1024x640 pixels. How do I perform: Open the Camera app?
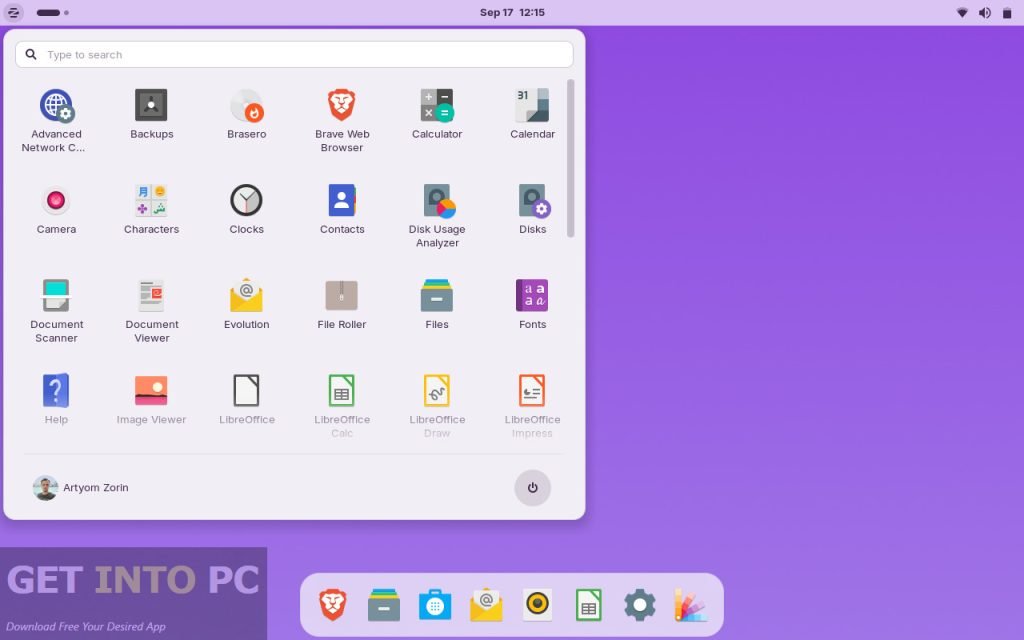(56, 198)
